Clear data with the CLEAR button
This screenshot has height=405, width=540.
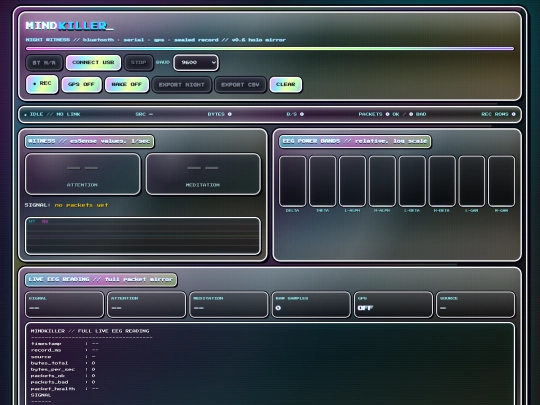pyautogui.click(x=286, y=84)
